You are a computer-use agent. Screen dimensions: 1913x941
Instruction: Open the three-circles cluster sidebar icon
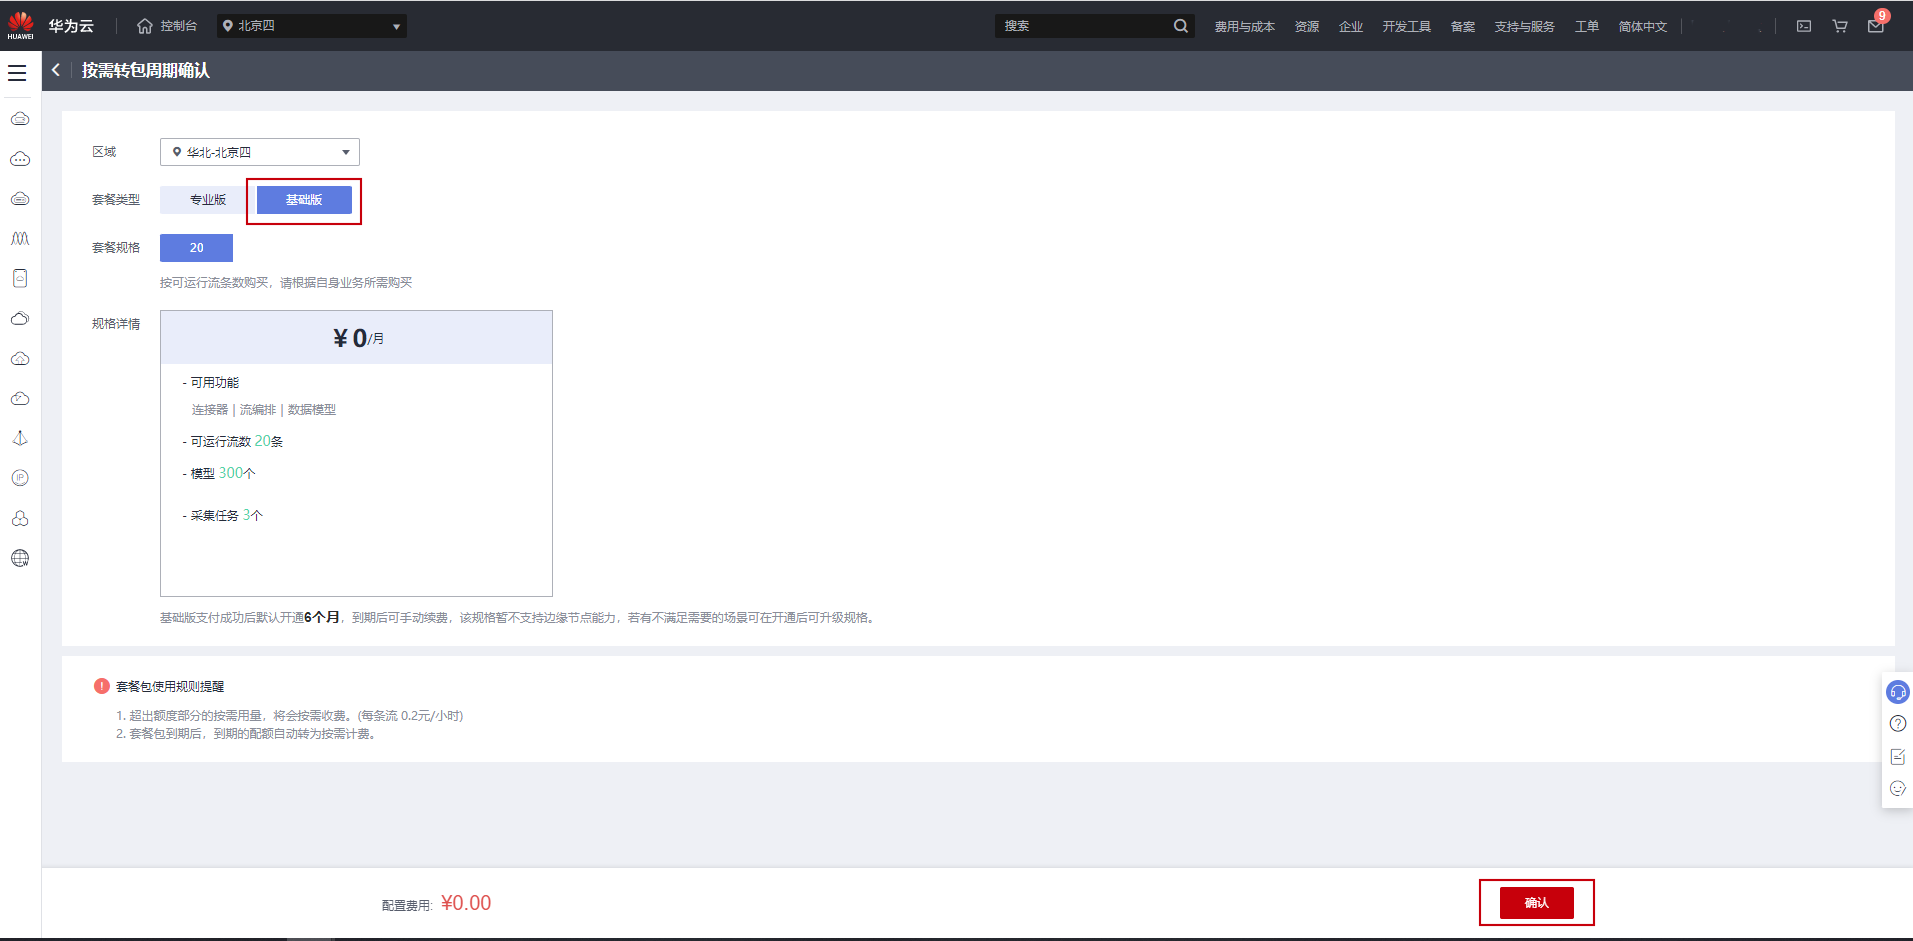pos(20,519)
